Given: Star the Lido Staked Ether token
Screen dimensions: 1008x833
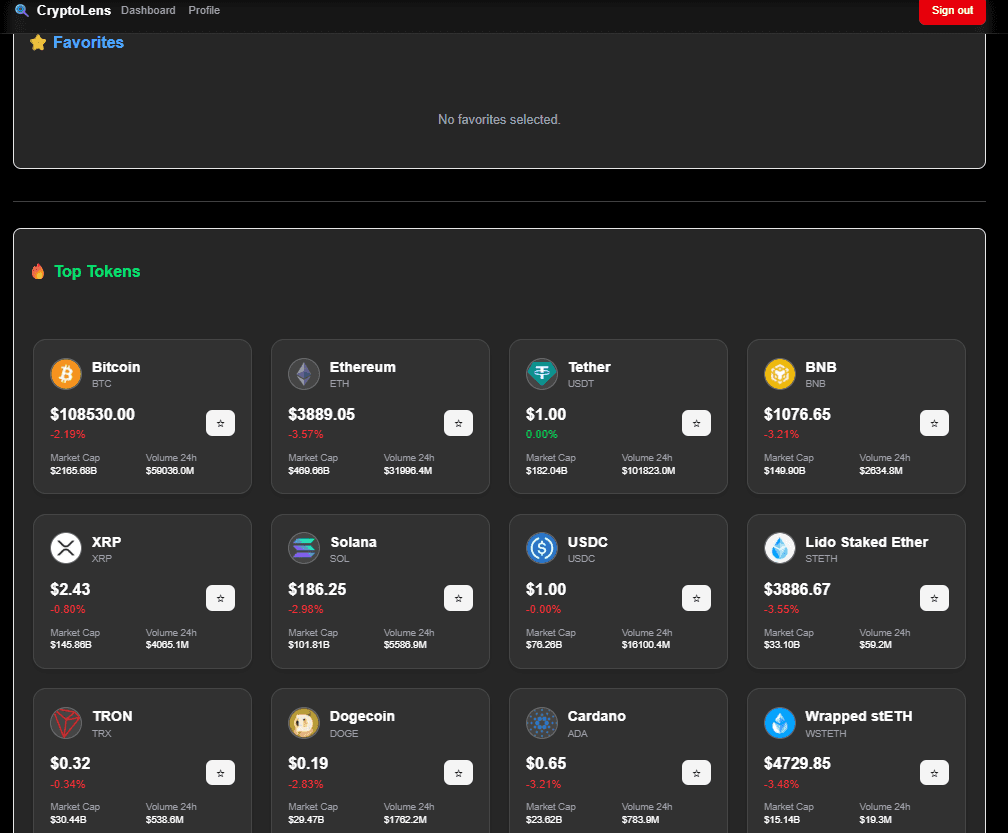Looking at the screenshot, I should click(x=934, y=598).
